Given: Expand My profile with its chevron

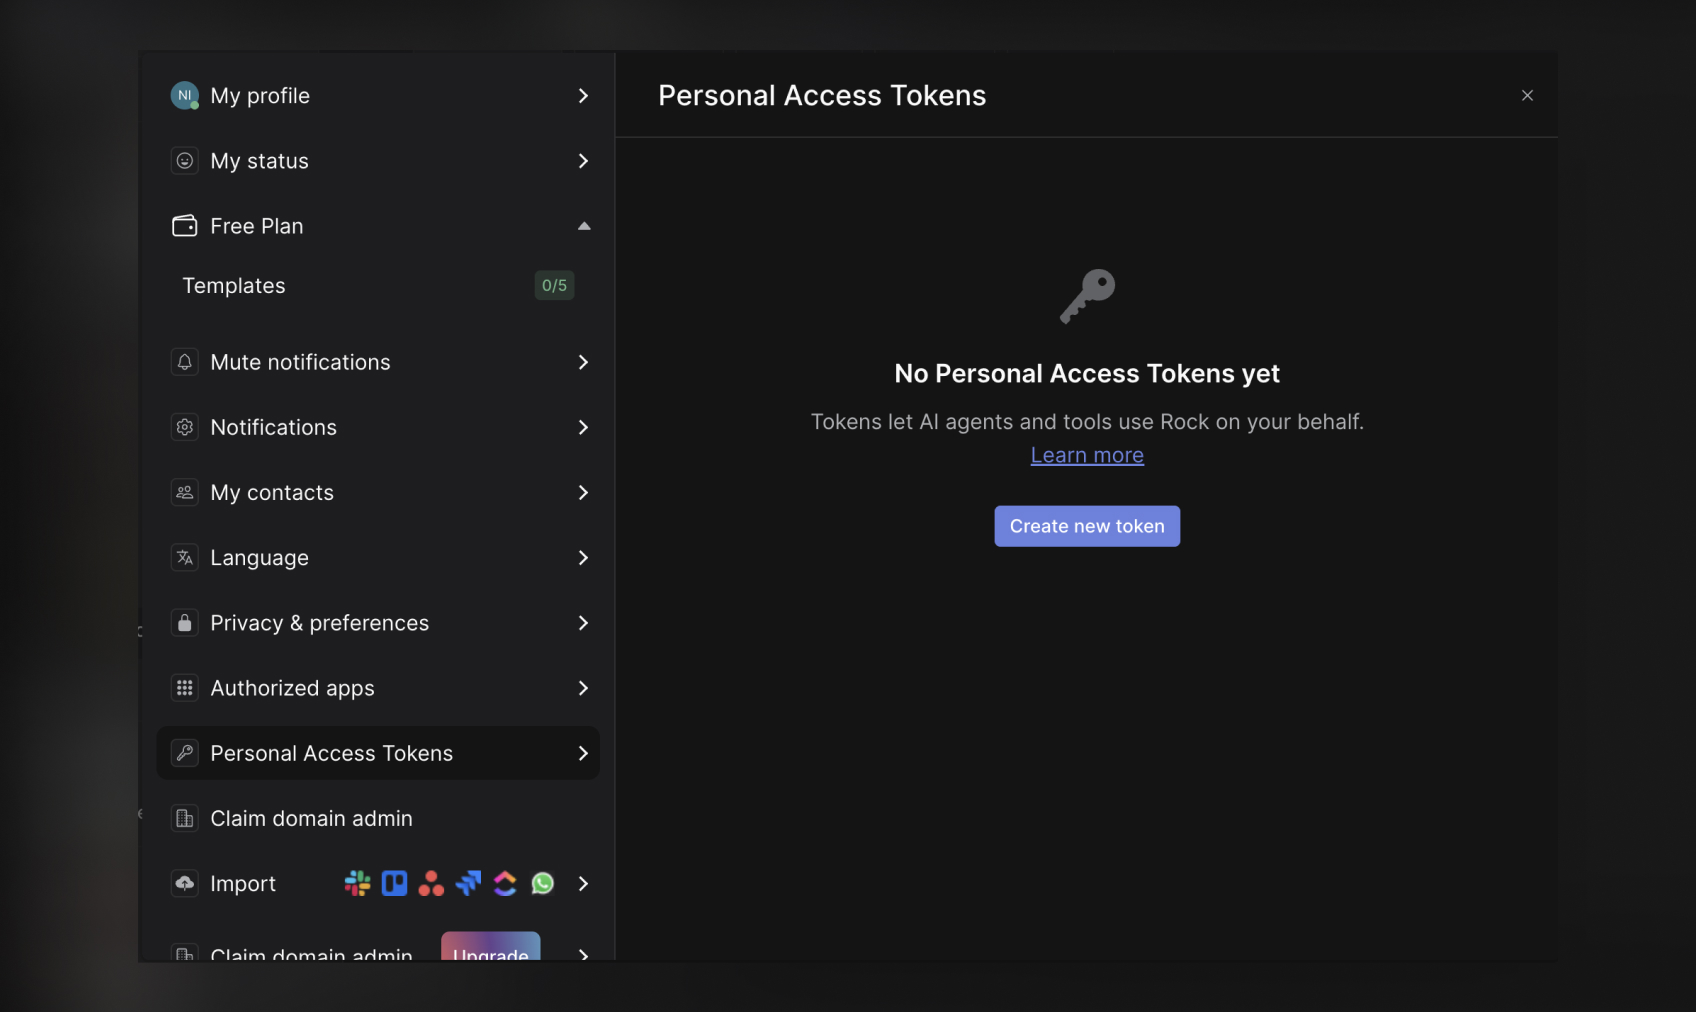Looking at the screenshot, I should click(x=584, y=96).
